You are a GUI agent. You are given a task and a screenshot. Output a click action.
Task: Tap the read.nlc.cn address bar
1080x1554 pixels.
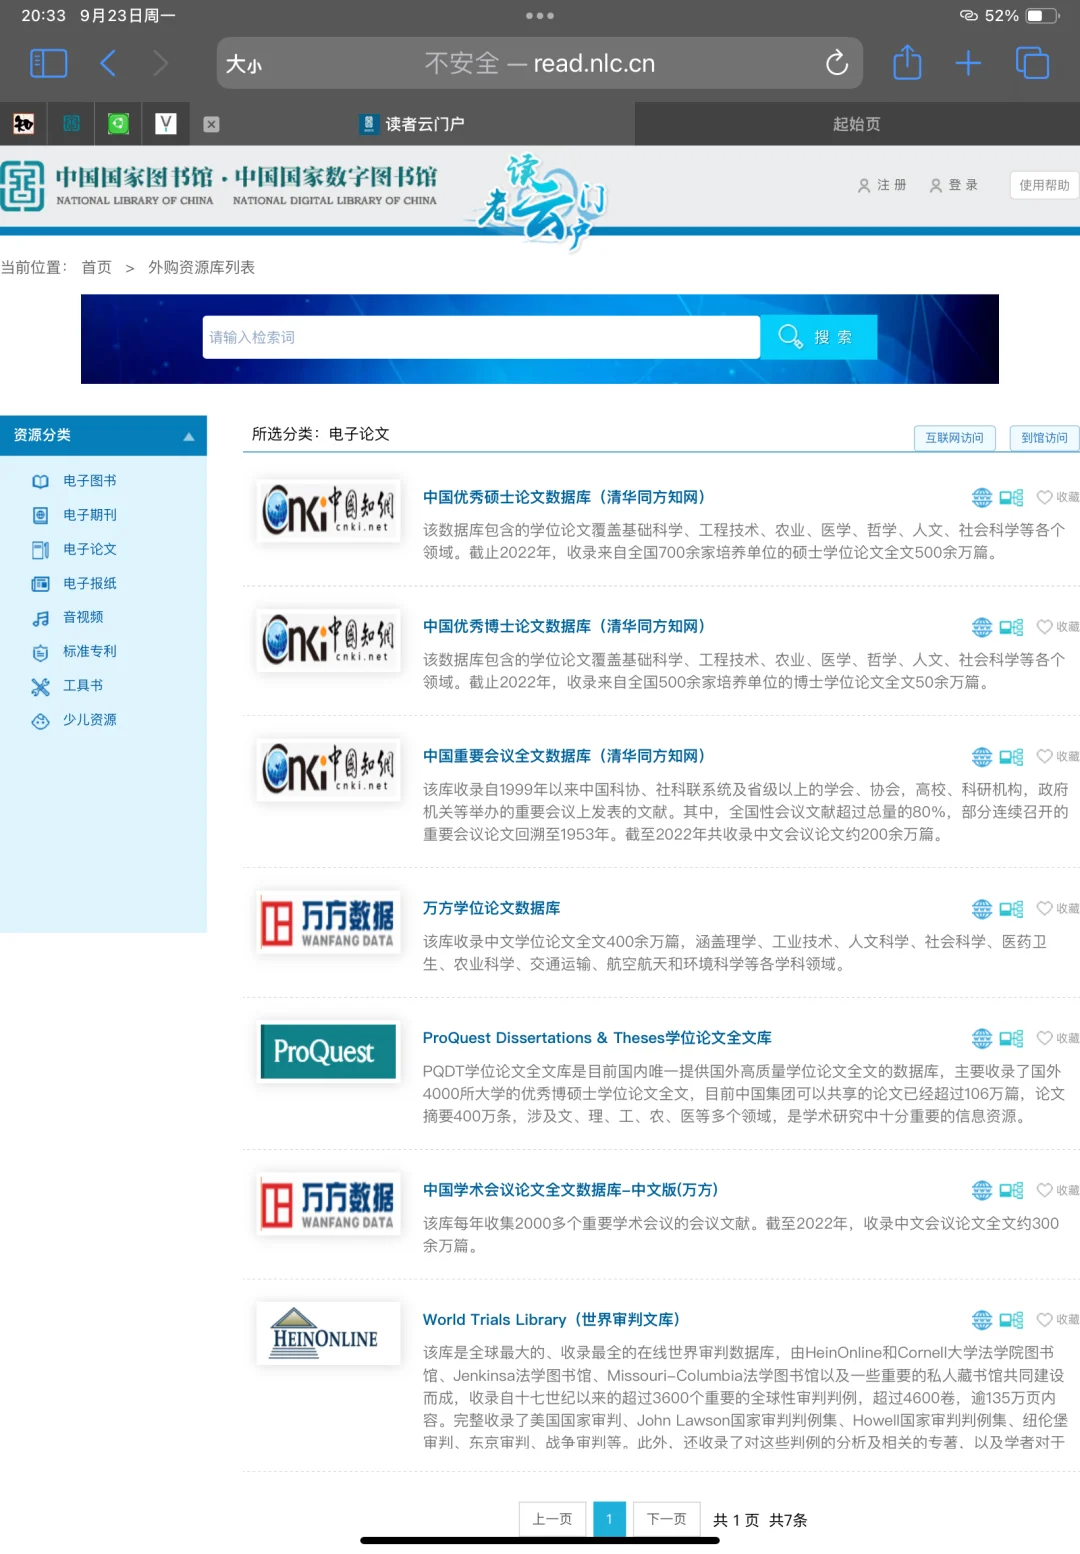coord(540,64)
